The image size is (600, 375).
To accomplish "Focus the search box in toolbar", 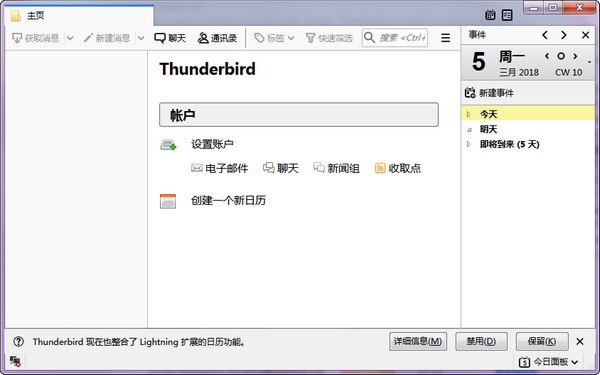I will click(395, 38).
